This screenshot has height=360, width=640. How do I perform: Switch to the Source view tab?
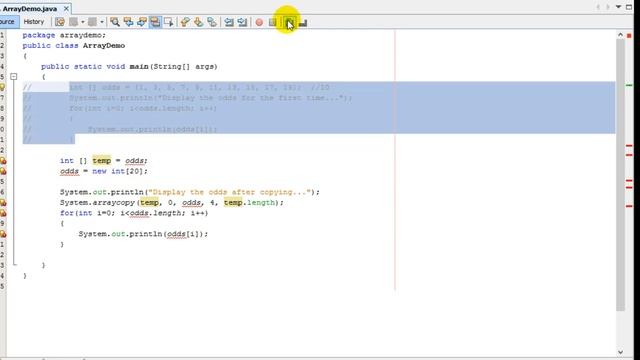click(8, 22)
